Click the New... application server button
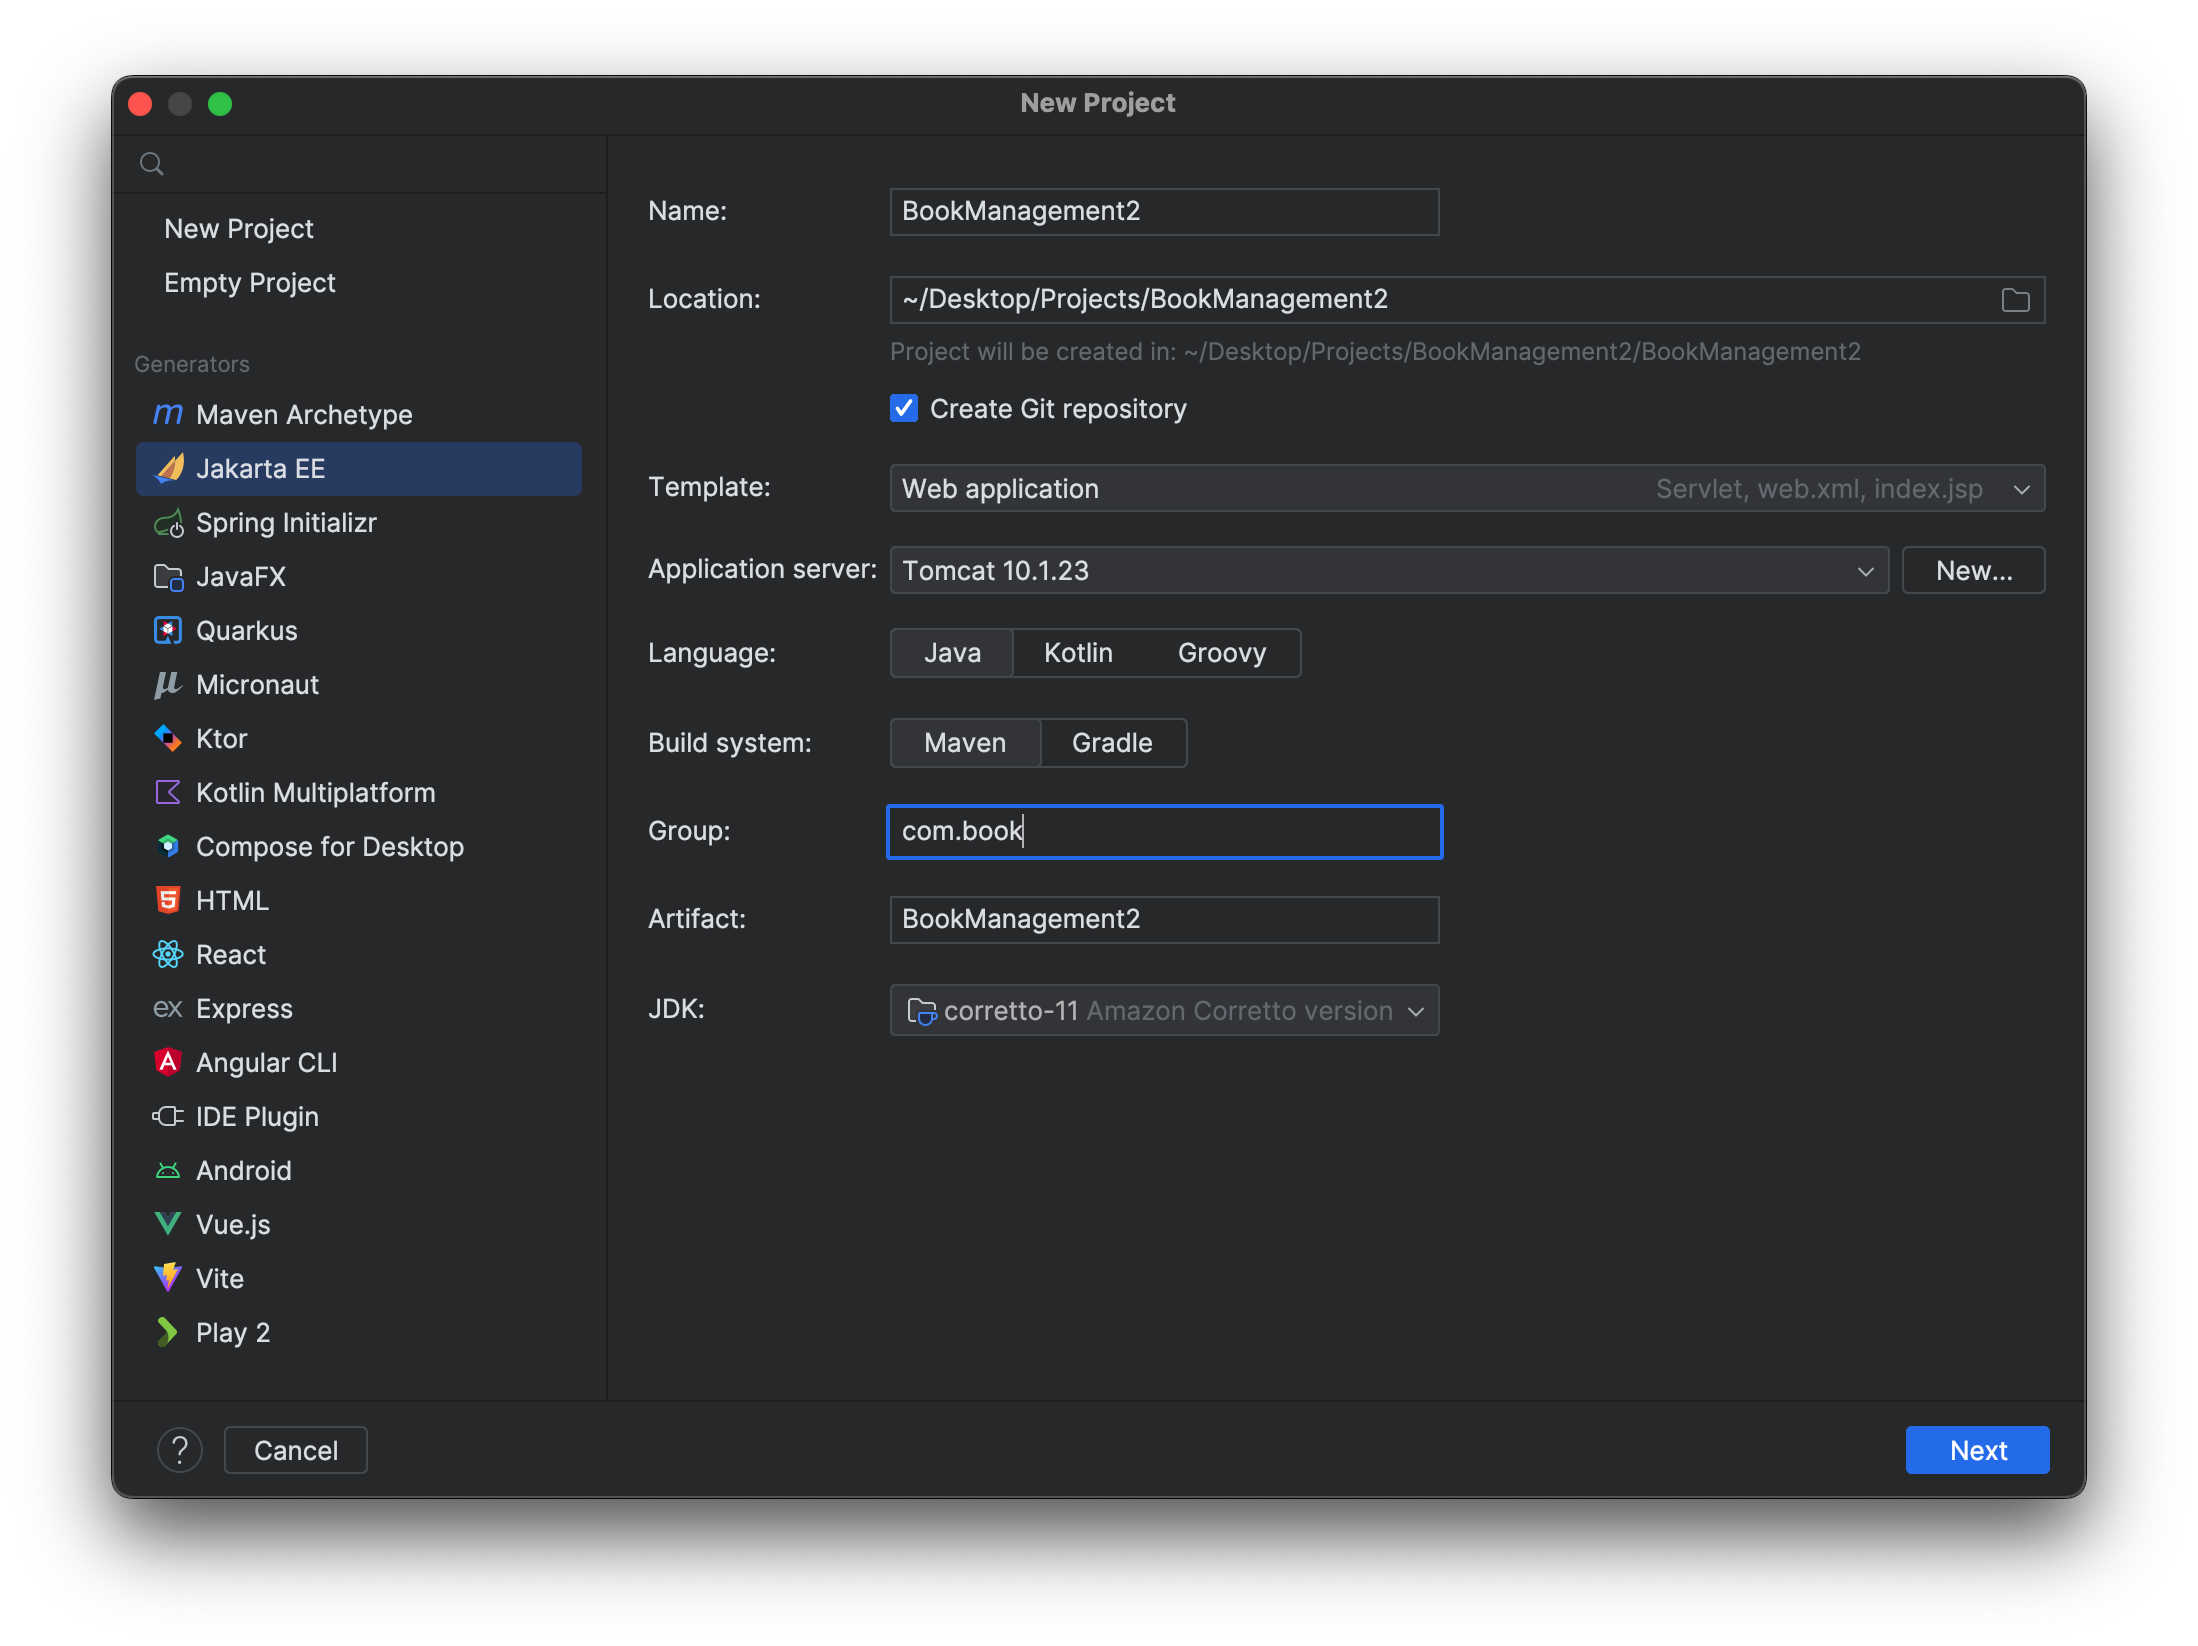 pos(1973,572)
